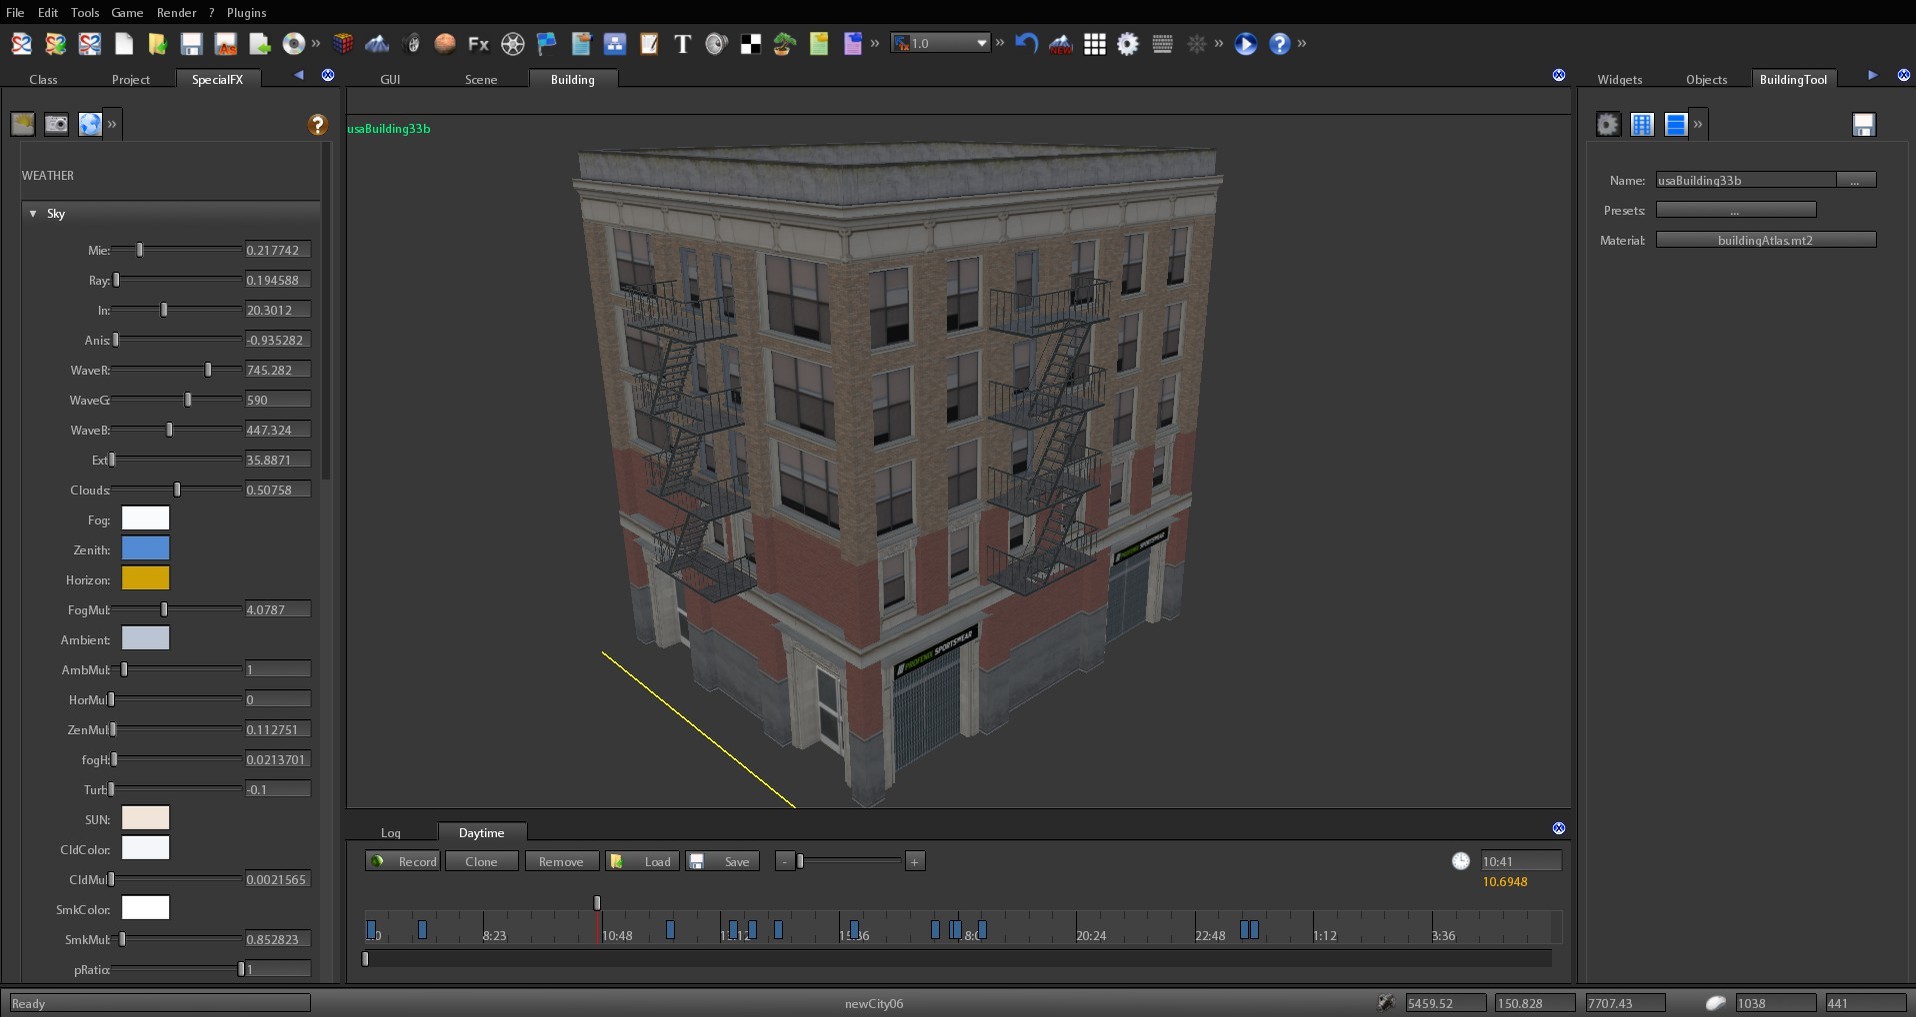Switch to the Objects tab
Image resolution: width=1916 pixels, height=1017 pixels.
[1707, 79]
